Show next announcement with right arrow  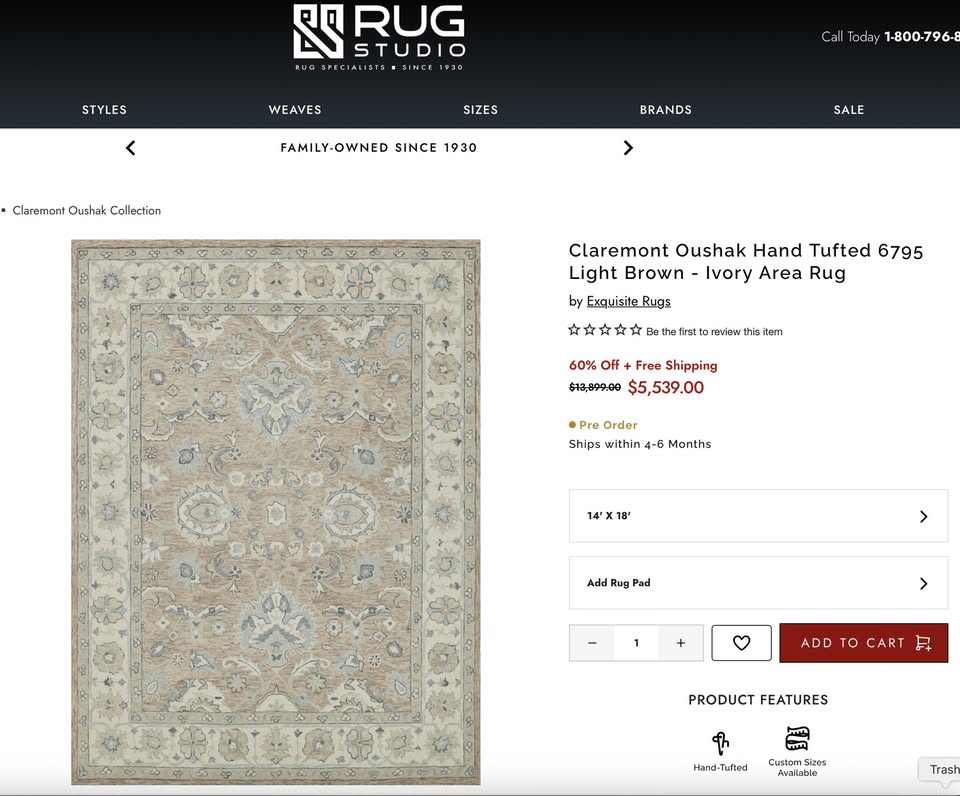pos(628,148)
